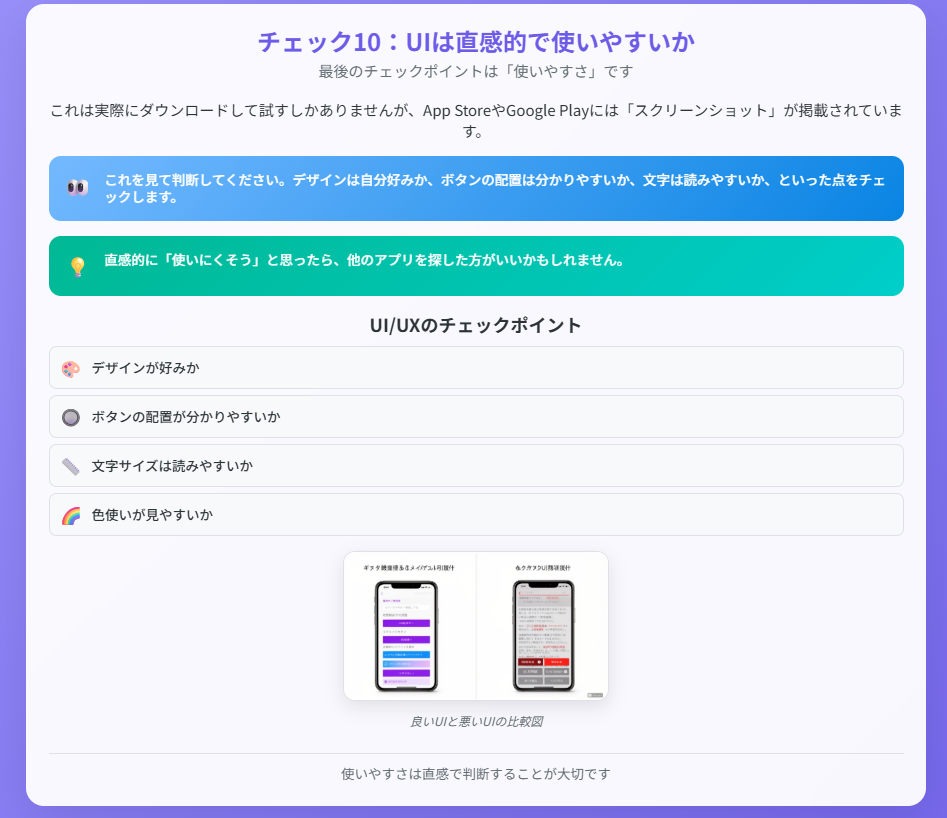947x818 pixels.
Task: Click the watermark badge in the comparison image corner
Action: 596,695
